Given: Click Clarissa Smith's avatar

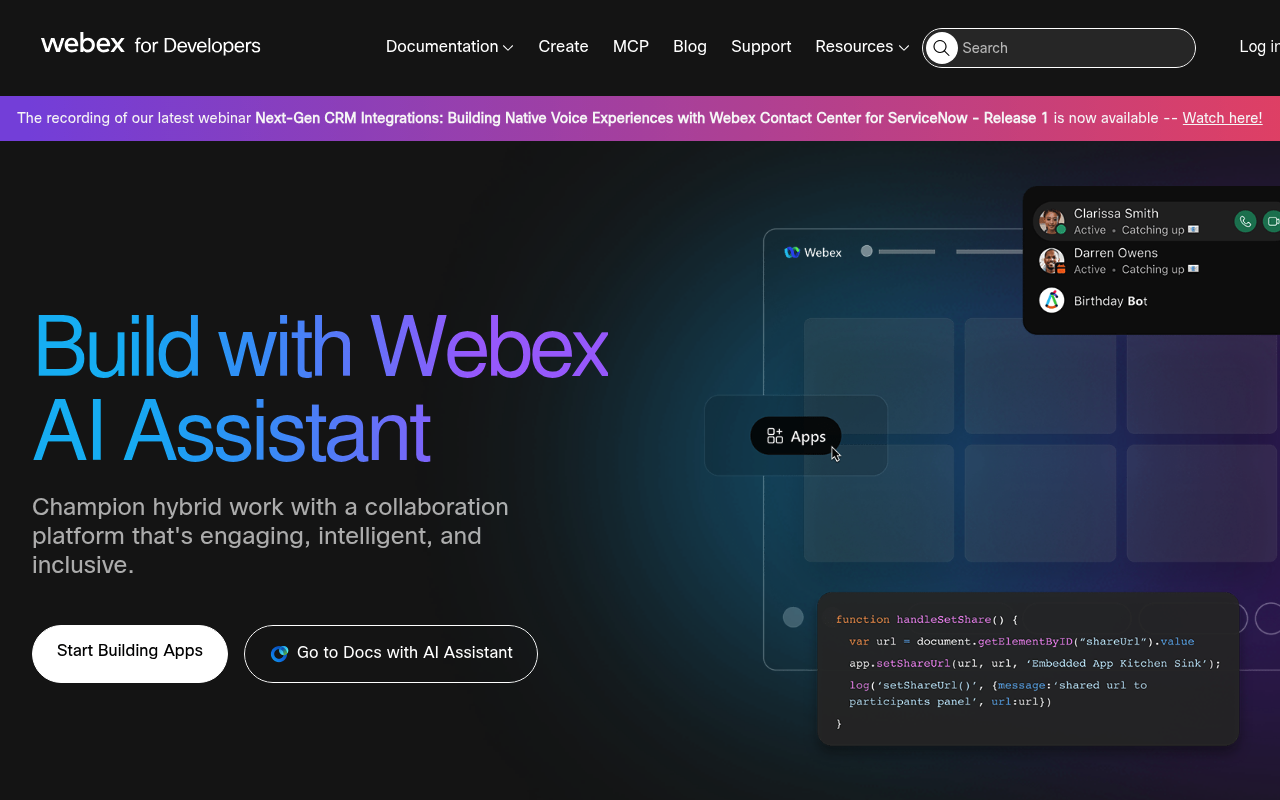Looking at the screenshot, I should point(1052,222).
